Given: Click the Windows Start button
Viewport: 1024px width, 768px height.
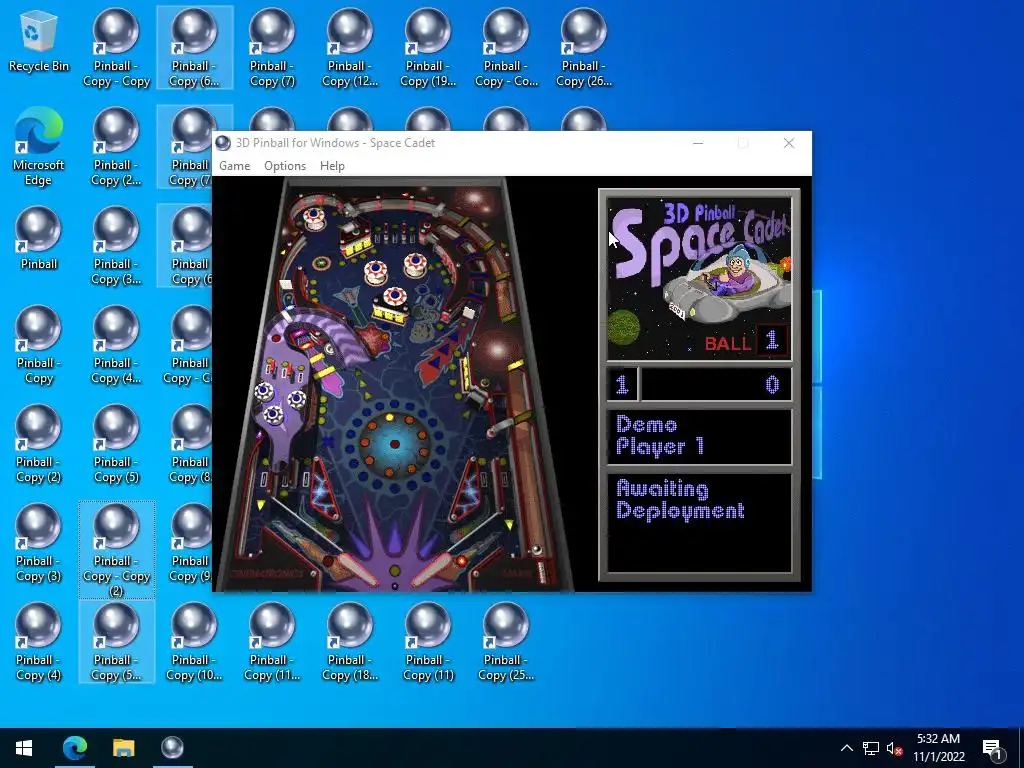Looking at the screenshot, I should [24, 748].
